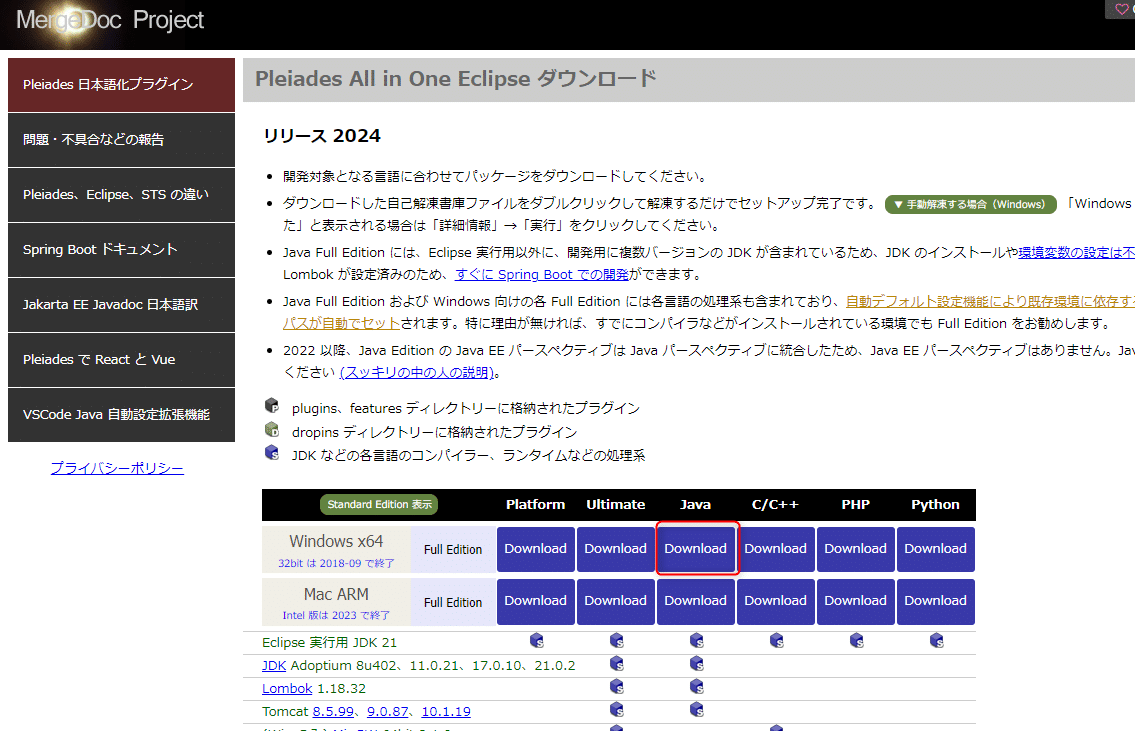This screenshot has width=1135, height=731.
Task: Click Ultimate icon in Eclipse JDK 21 row
Action: click(x=617, y=641)
